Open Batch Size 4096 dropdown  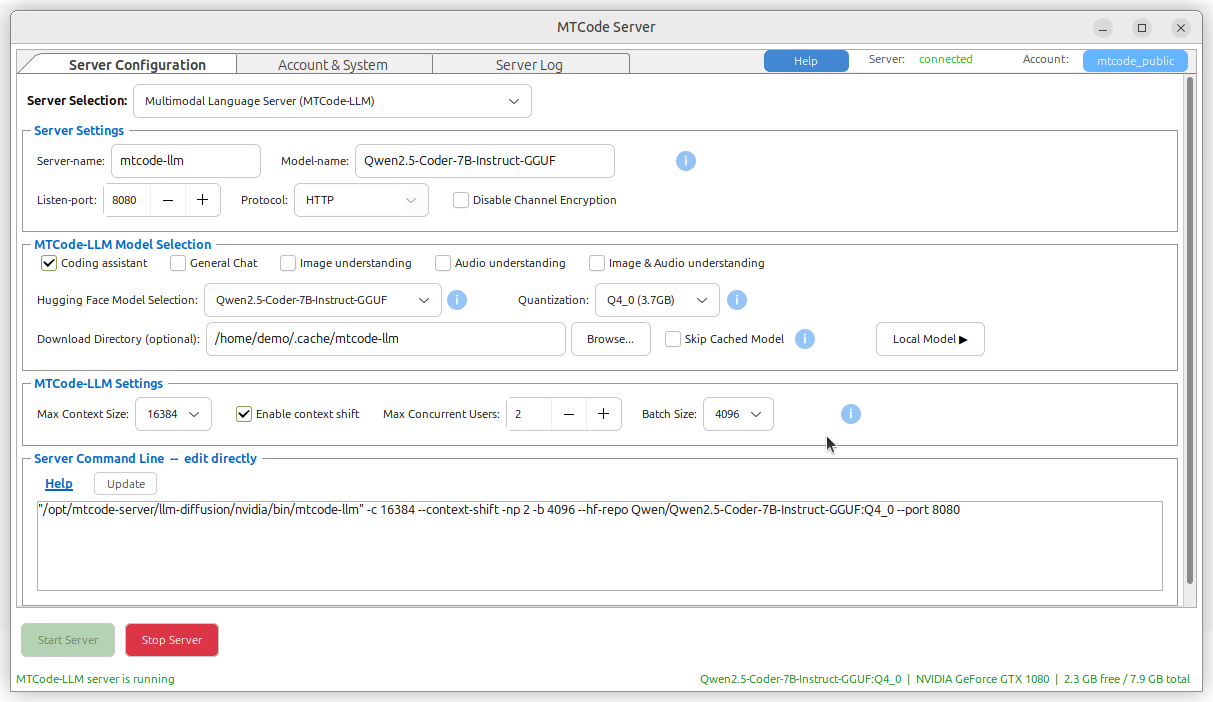(x=738, y=414)
